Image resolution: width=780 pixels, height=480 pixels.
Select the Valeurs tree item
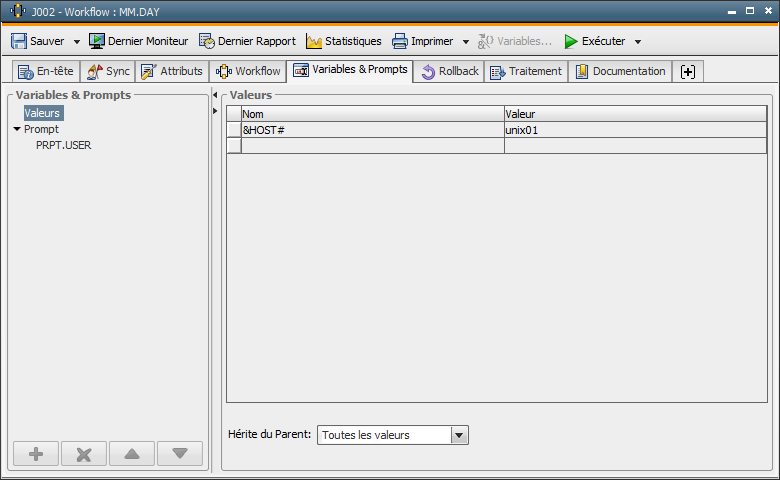tap(43, 114)
